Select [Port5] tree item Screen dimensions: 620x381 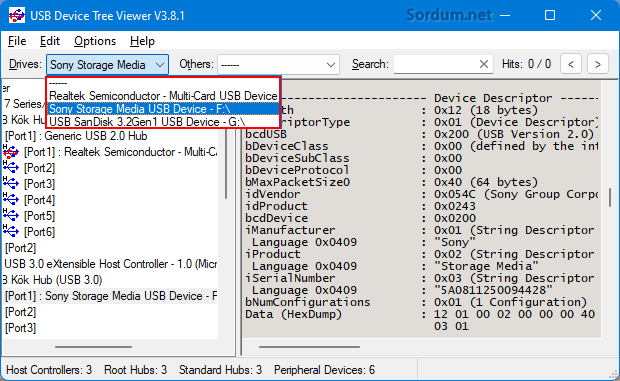pos(40,216)
